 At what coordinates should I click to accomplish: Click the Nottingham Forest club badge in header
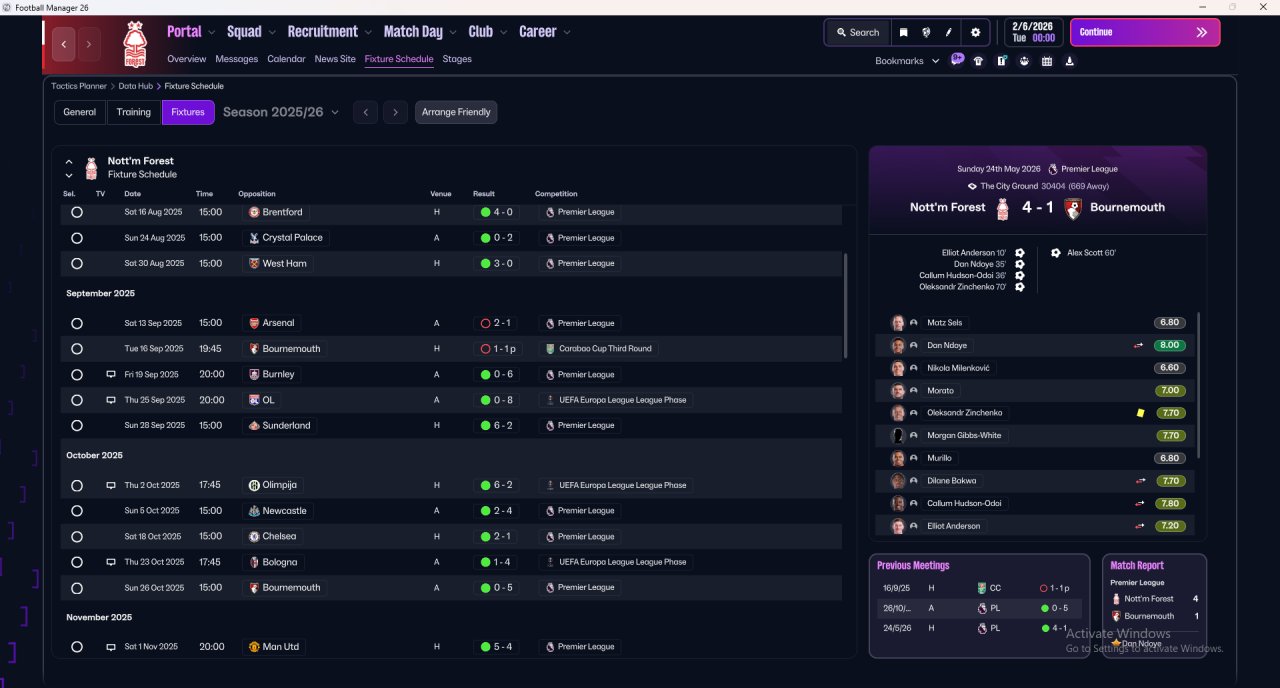pos(134,45)
